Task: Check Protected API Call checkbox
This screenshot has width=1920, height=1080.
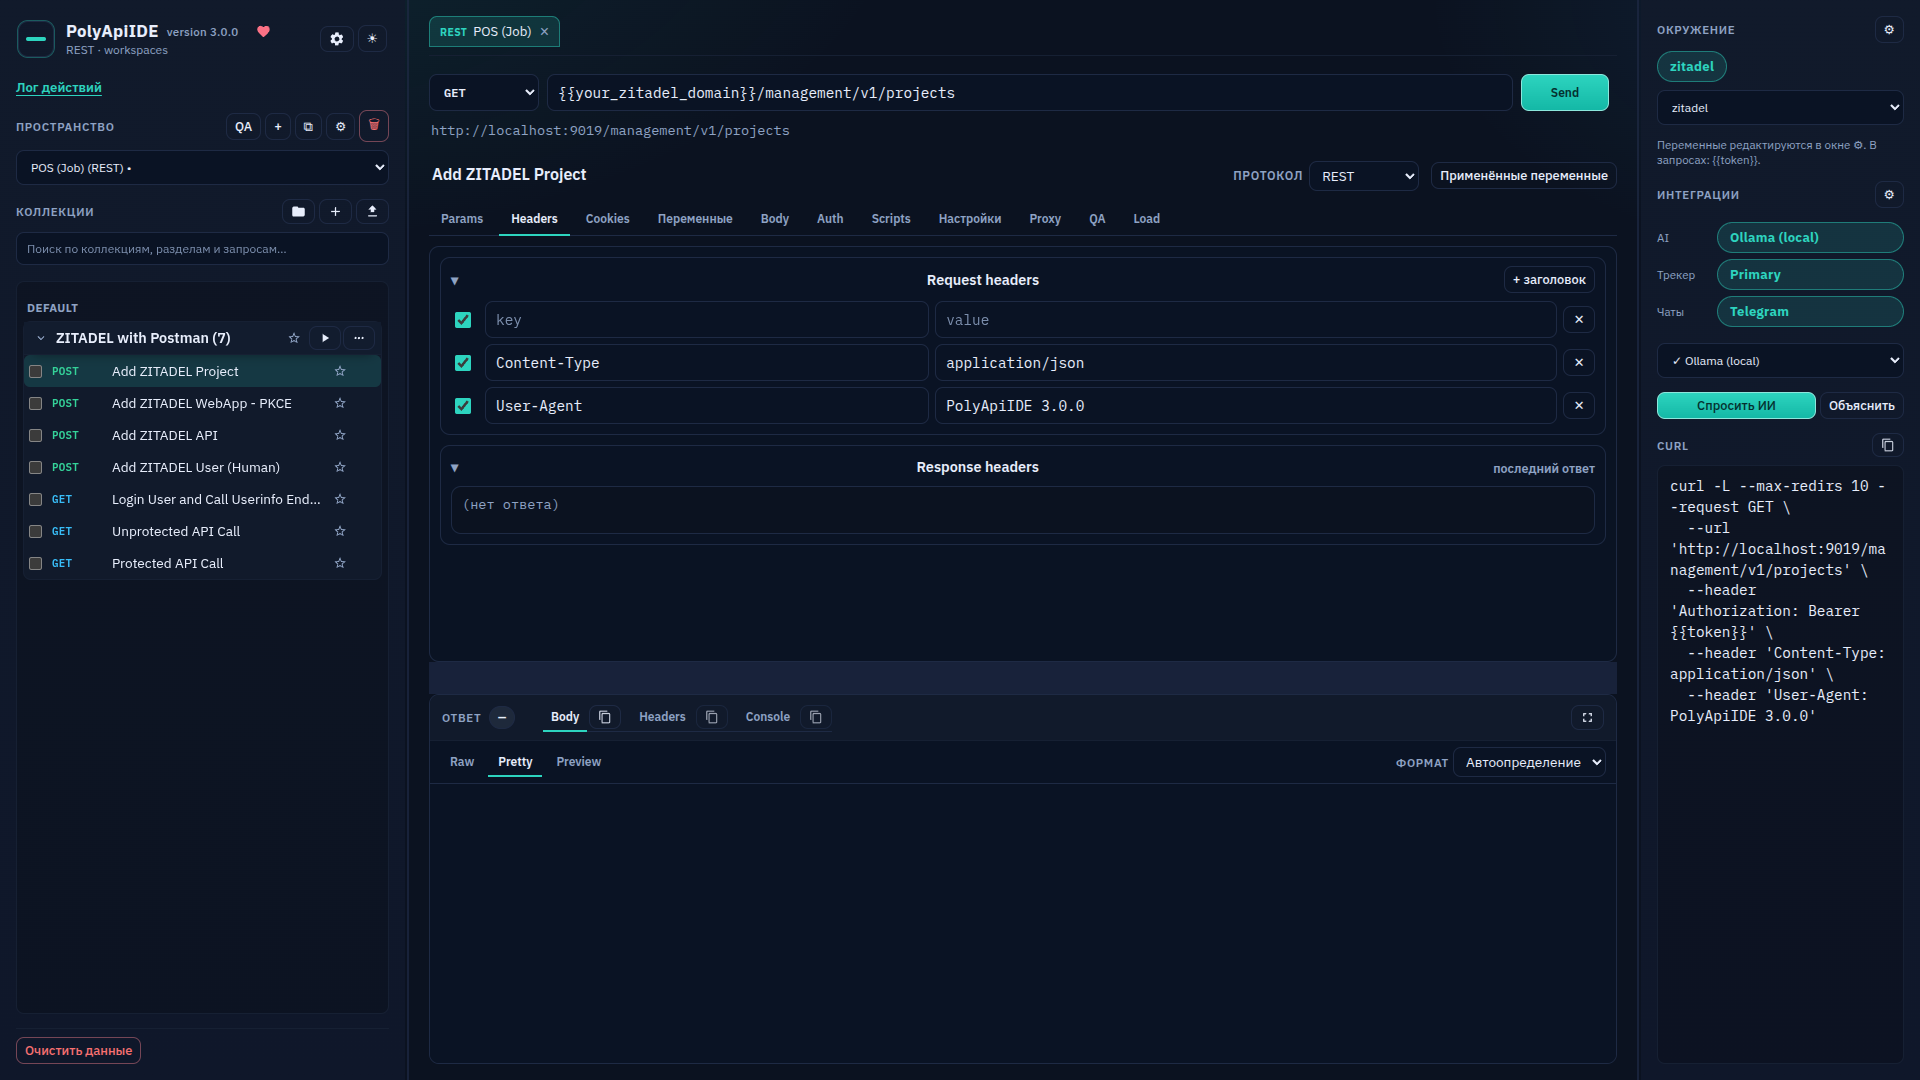Action: click(36, 563)
